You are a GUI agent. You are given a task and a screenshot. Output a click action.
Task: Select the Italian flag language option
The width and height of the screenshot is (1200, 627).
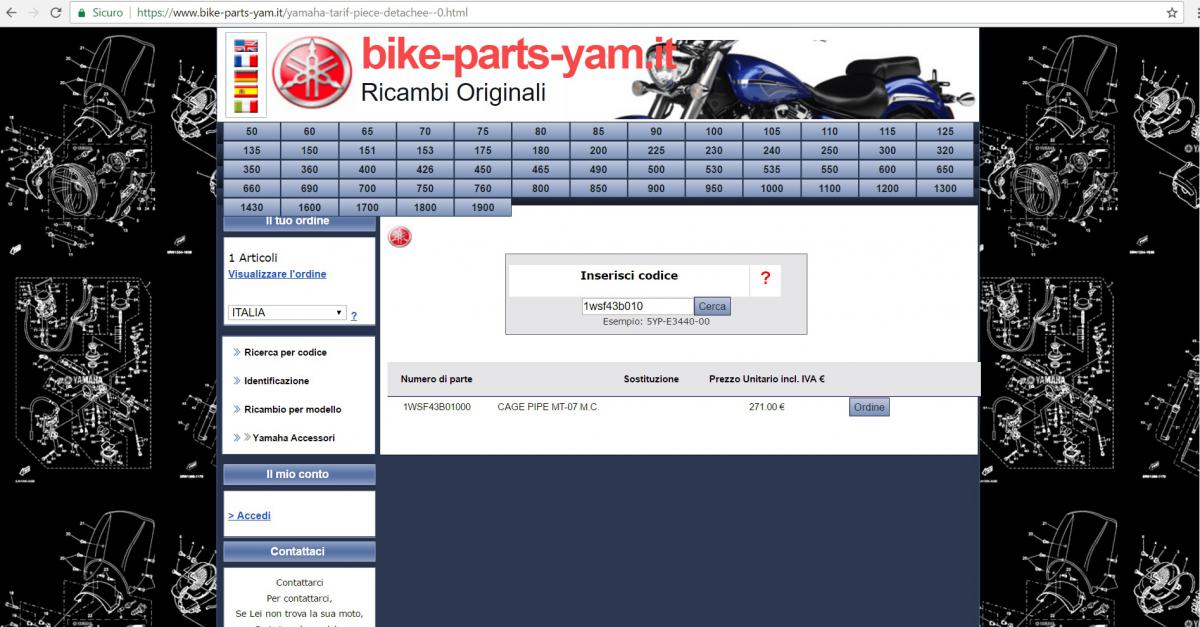coord(245,106)
